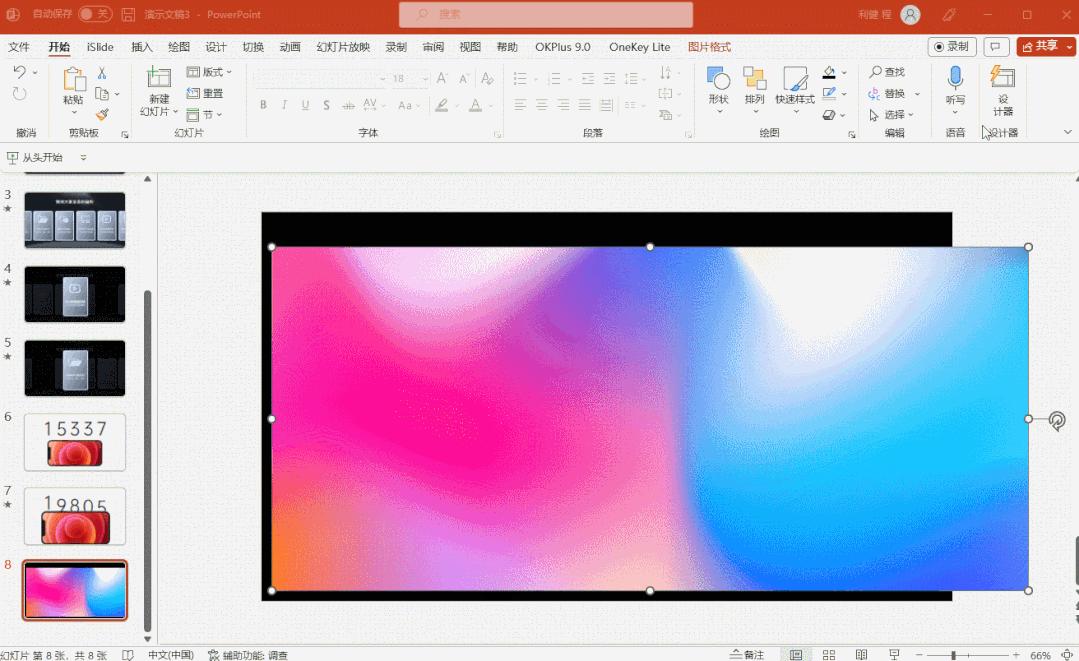Click the Undo arrow icon

20,73
